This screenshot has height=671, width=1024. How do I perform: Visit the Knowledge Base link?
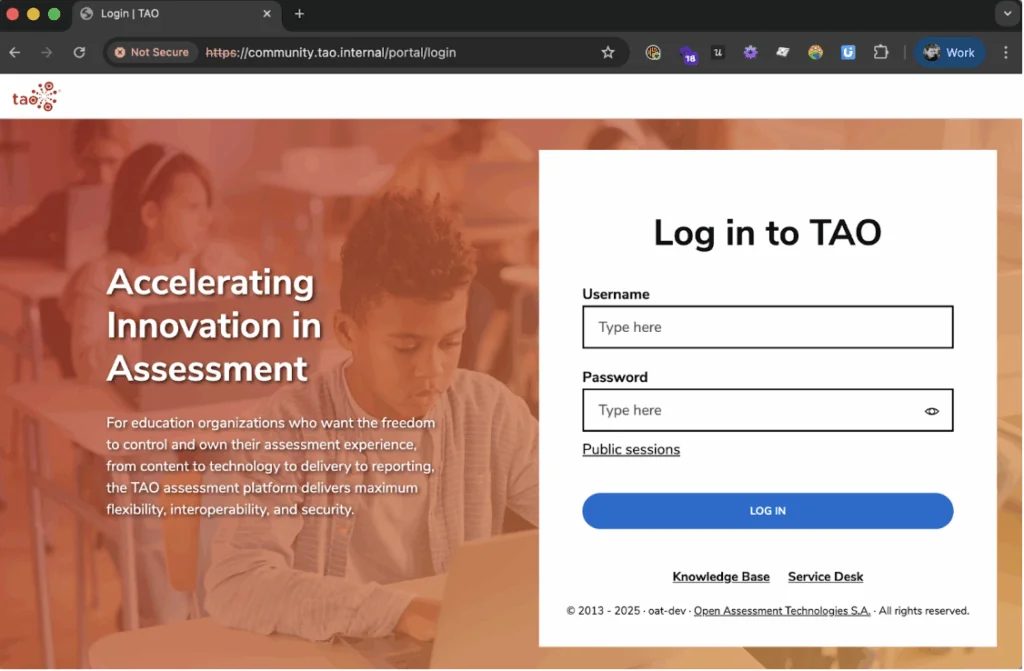click(721, 576)
